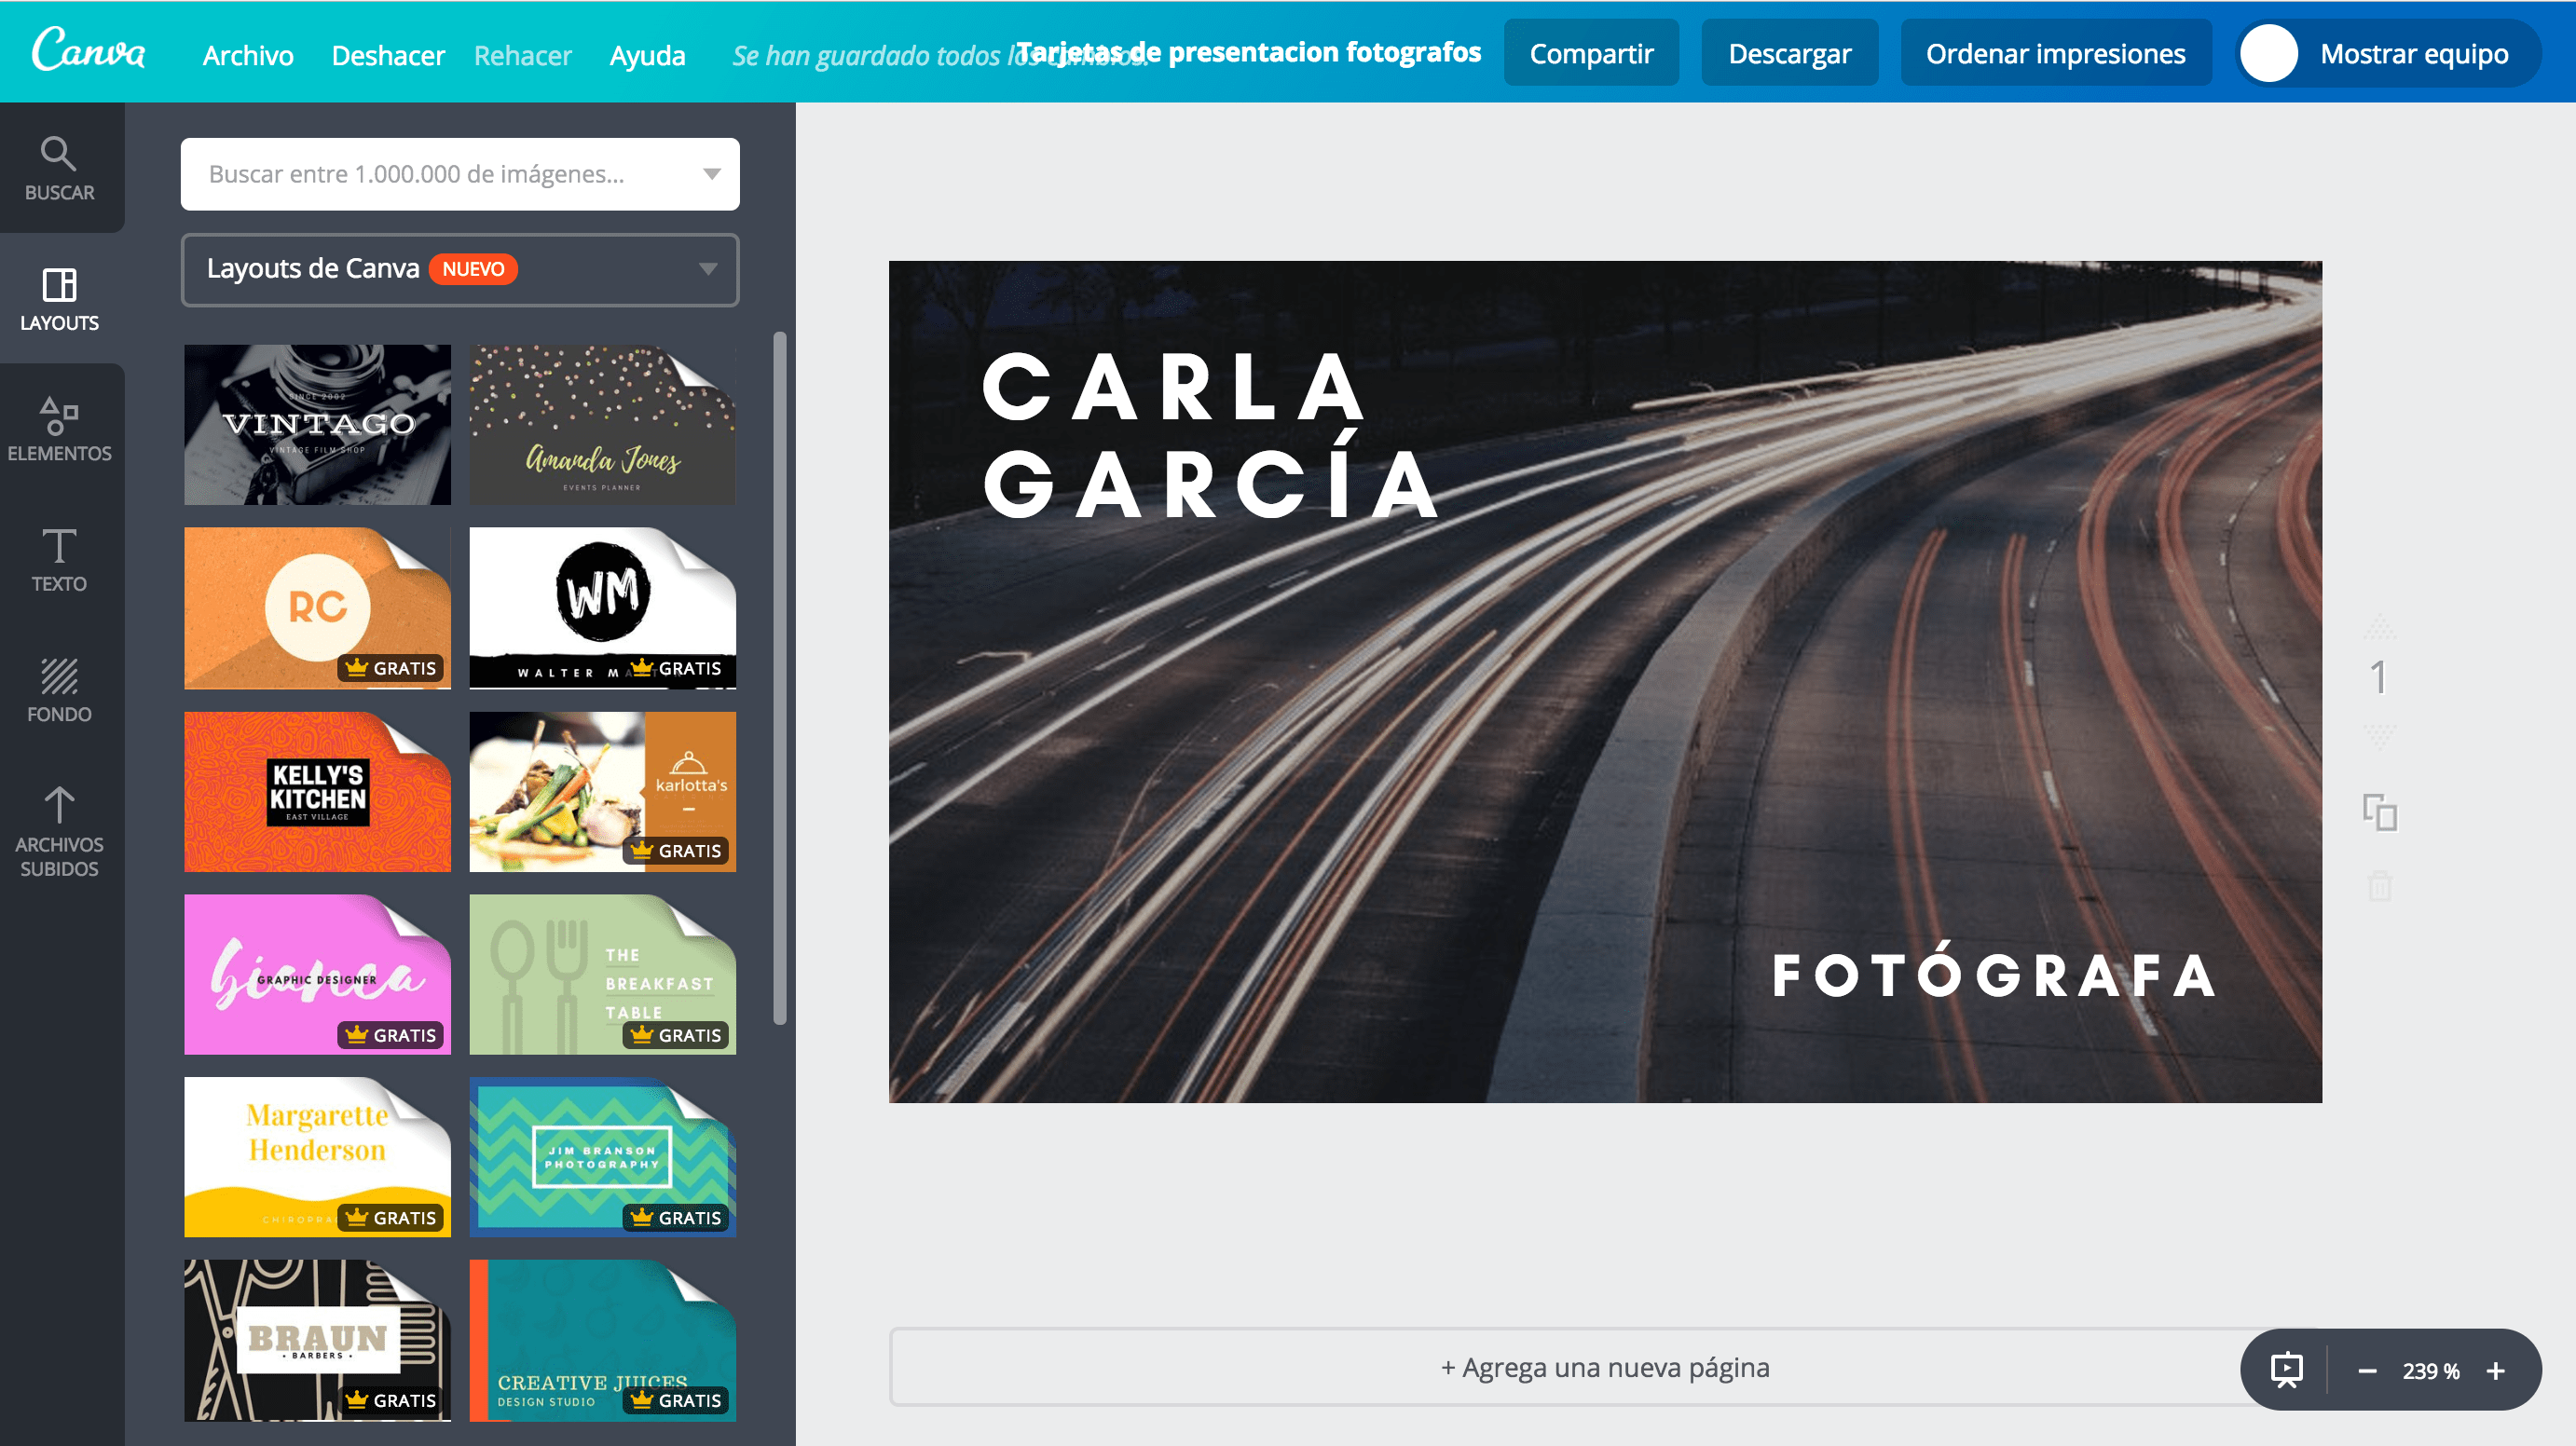2576x1446 pixels.
Task: Open the Archivo menu
Action: point(247,55)
